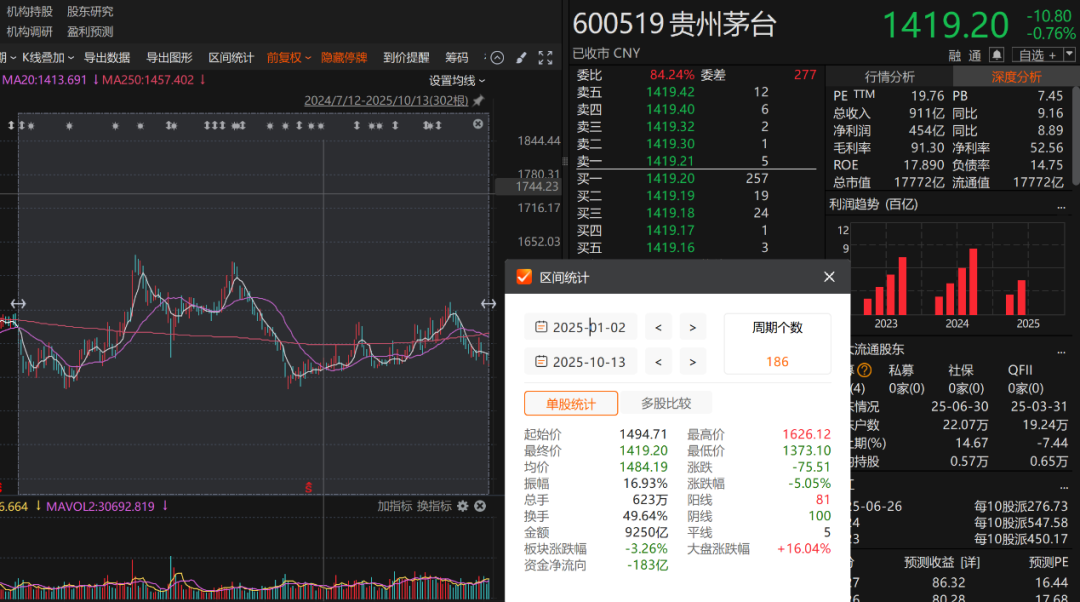This screenshot has width=1080, height=602.
Task: Open start date calendar picker icon
Action: [x=541, y=328]
